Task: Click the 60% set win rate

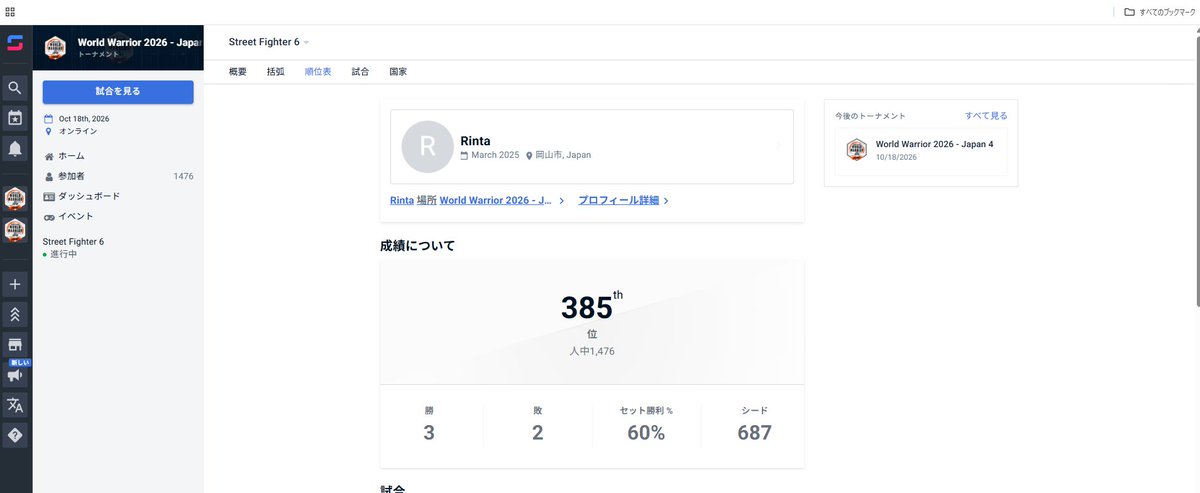Action: tap(646, 433)
